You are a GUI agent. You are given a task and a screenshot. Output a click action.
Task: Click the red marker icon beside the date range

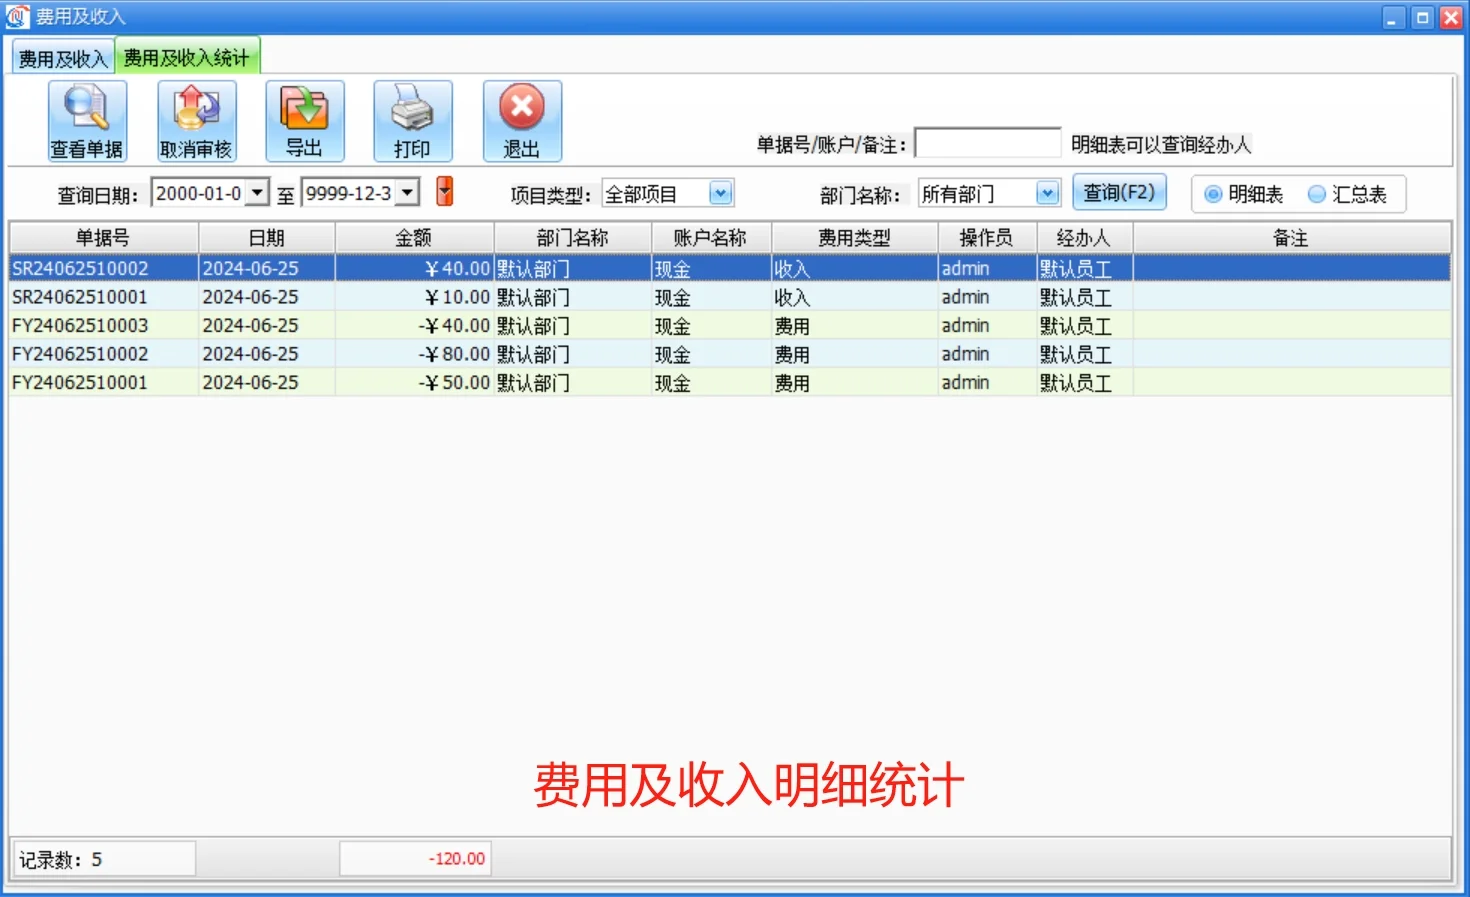443,191
